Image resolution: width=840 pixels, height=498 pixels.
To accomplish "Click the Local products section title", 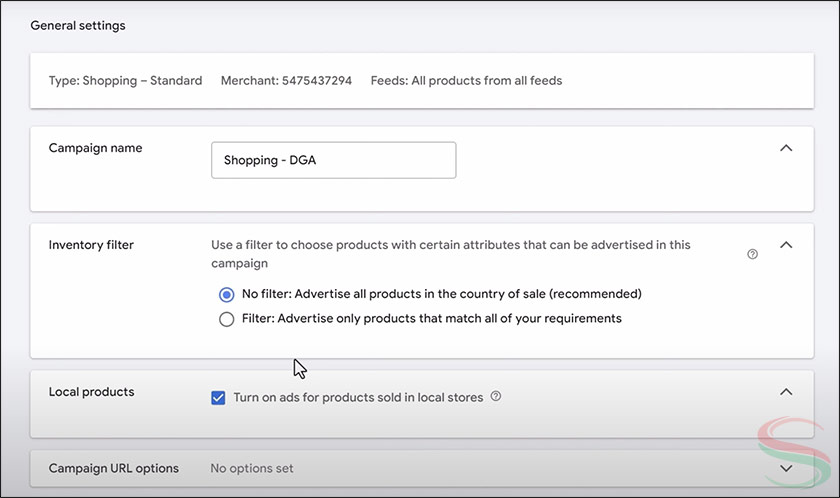I will 91,392.
